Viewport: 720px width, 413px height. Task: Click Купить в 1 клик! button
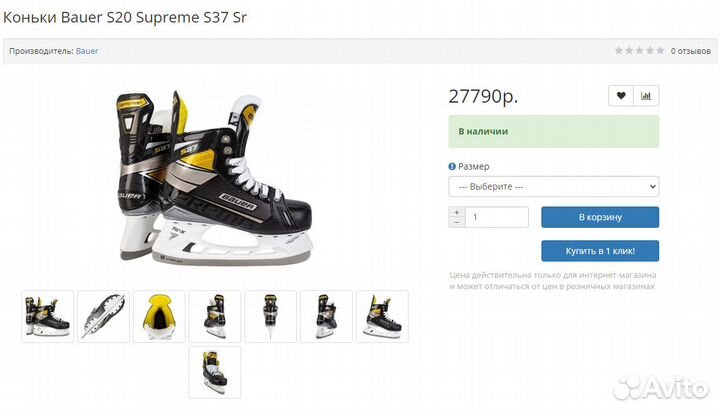(x=600, y=250)
